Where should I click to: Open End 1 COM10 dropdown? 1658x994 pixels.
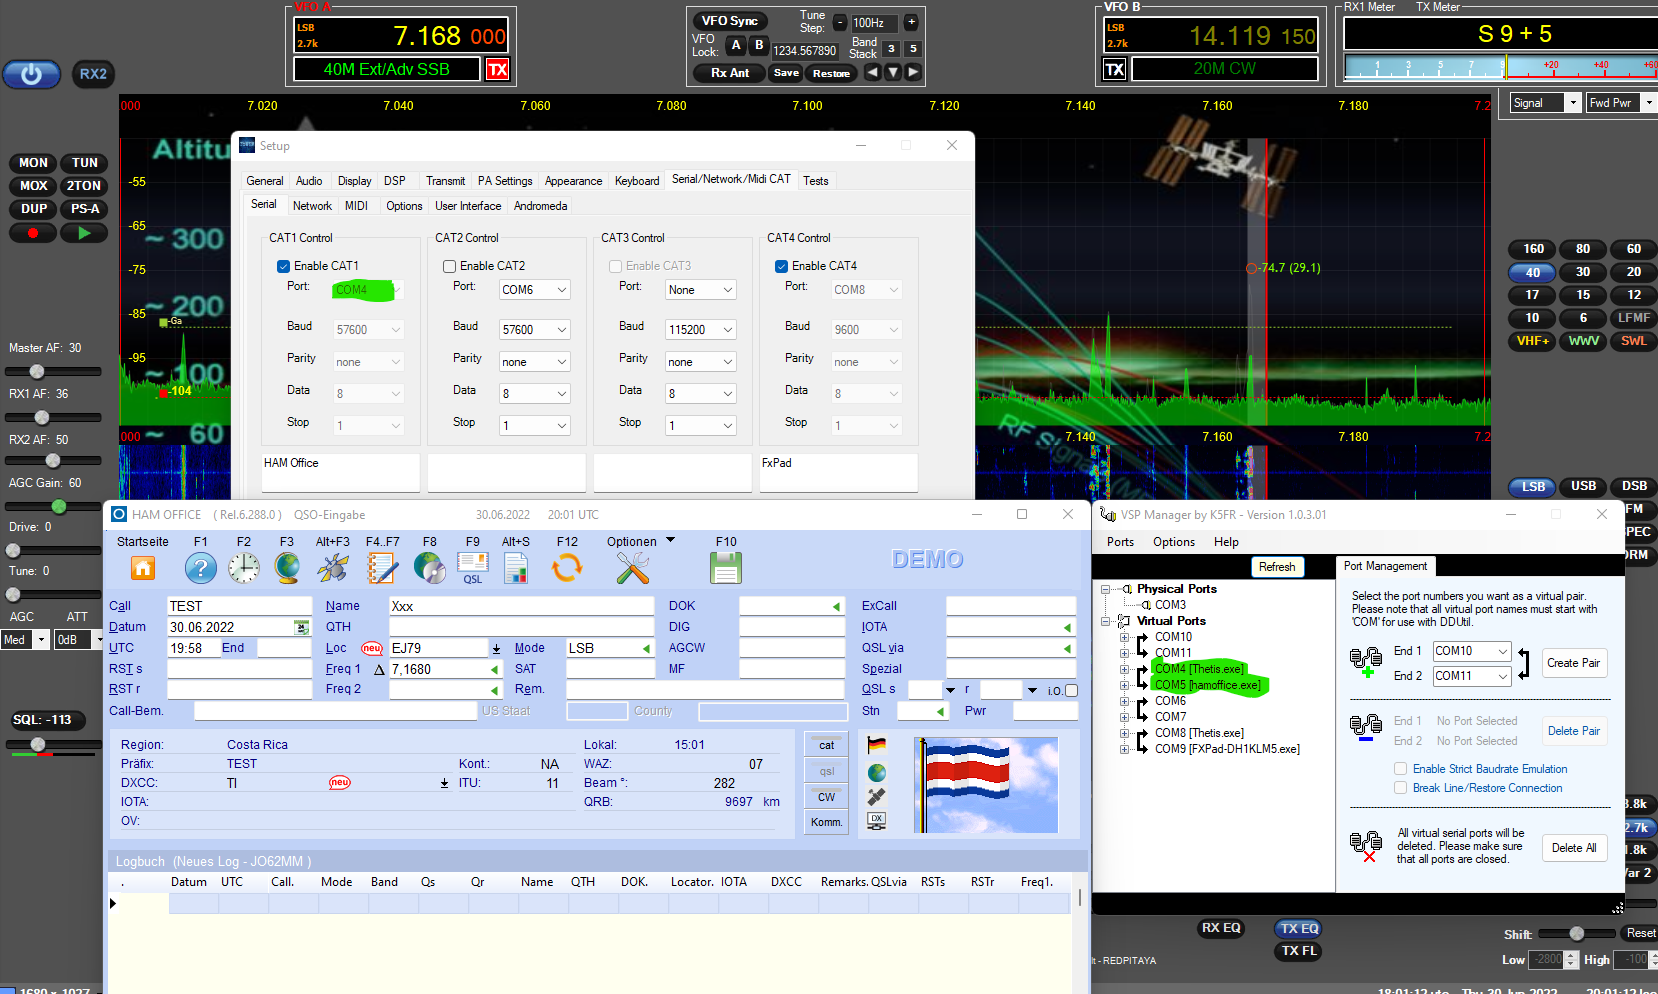pyautogui.click(x=1471, y=651)
